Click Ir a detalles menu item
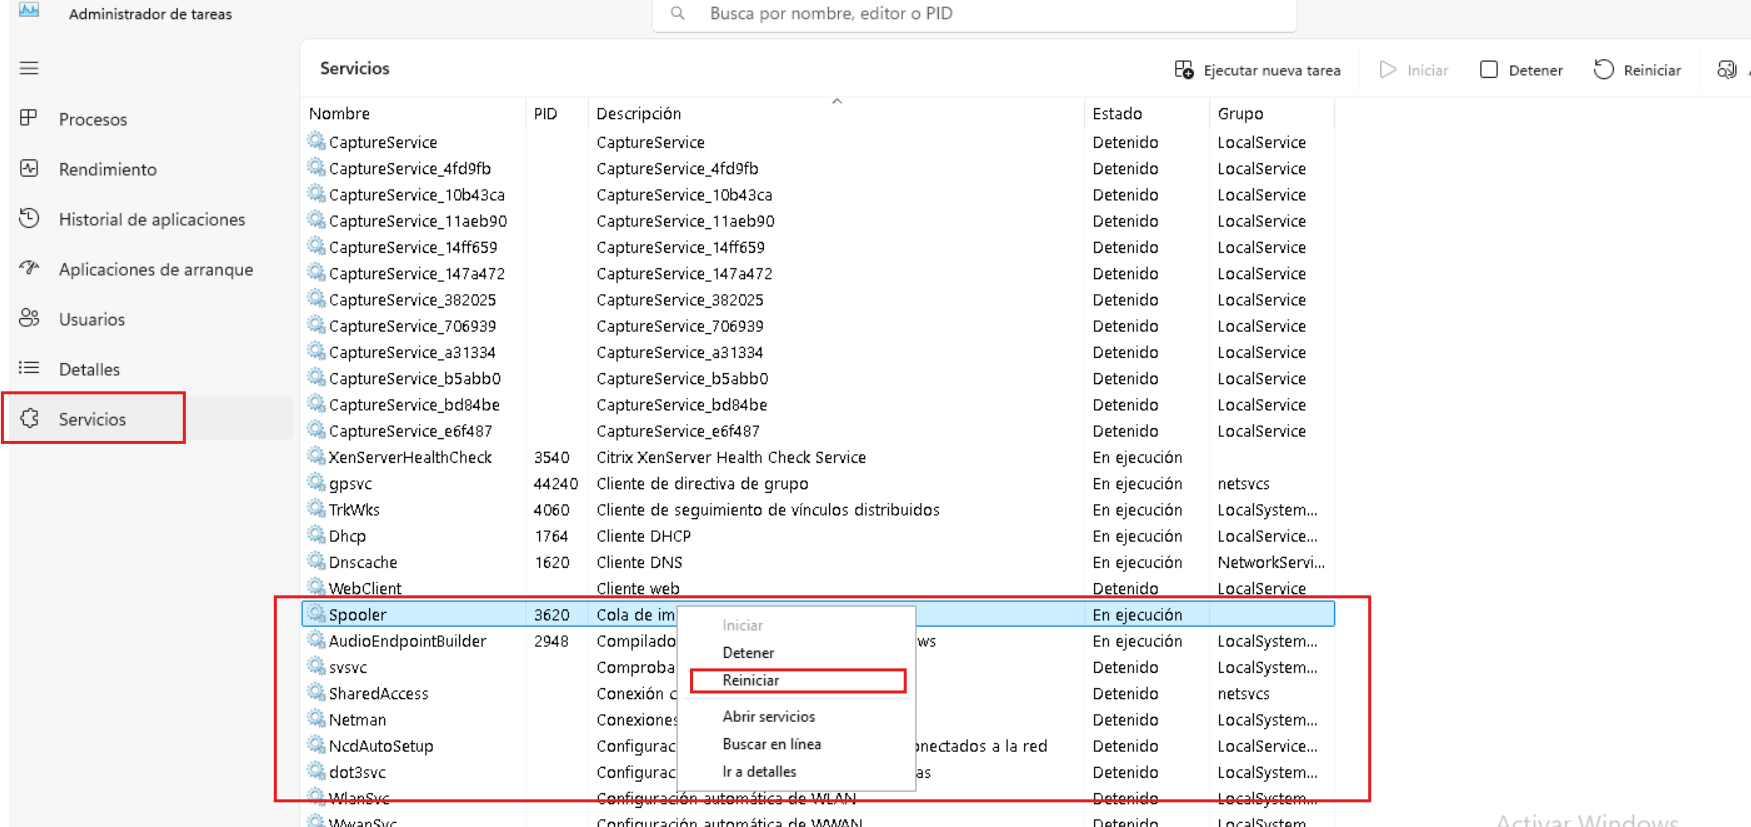The height and width of the screenshot is (827, 1751). tap(759, 771)
